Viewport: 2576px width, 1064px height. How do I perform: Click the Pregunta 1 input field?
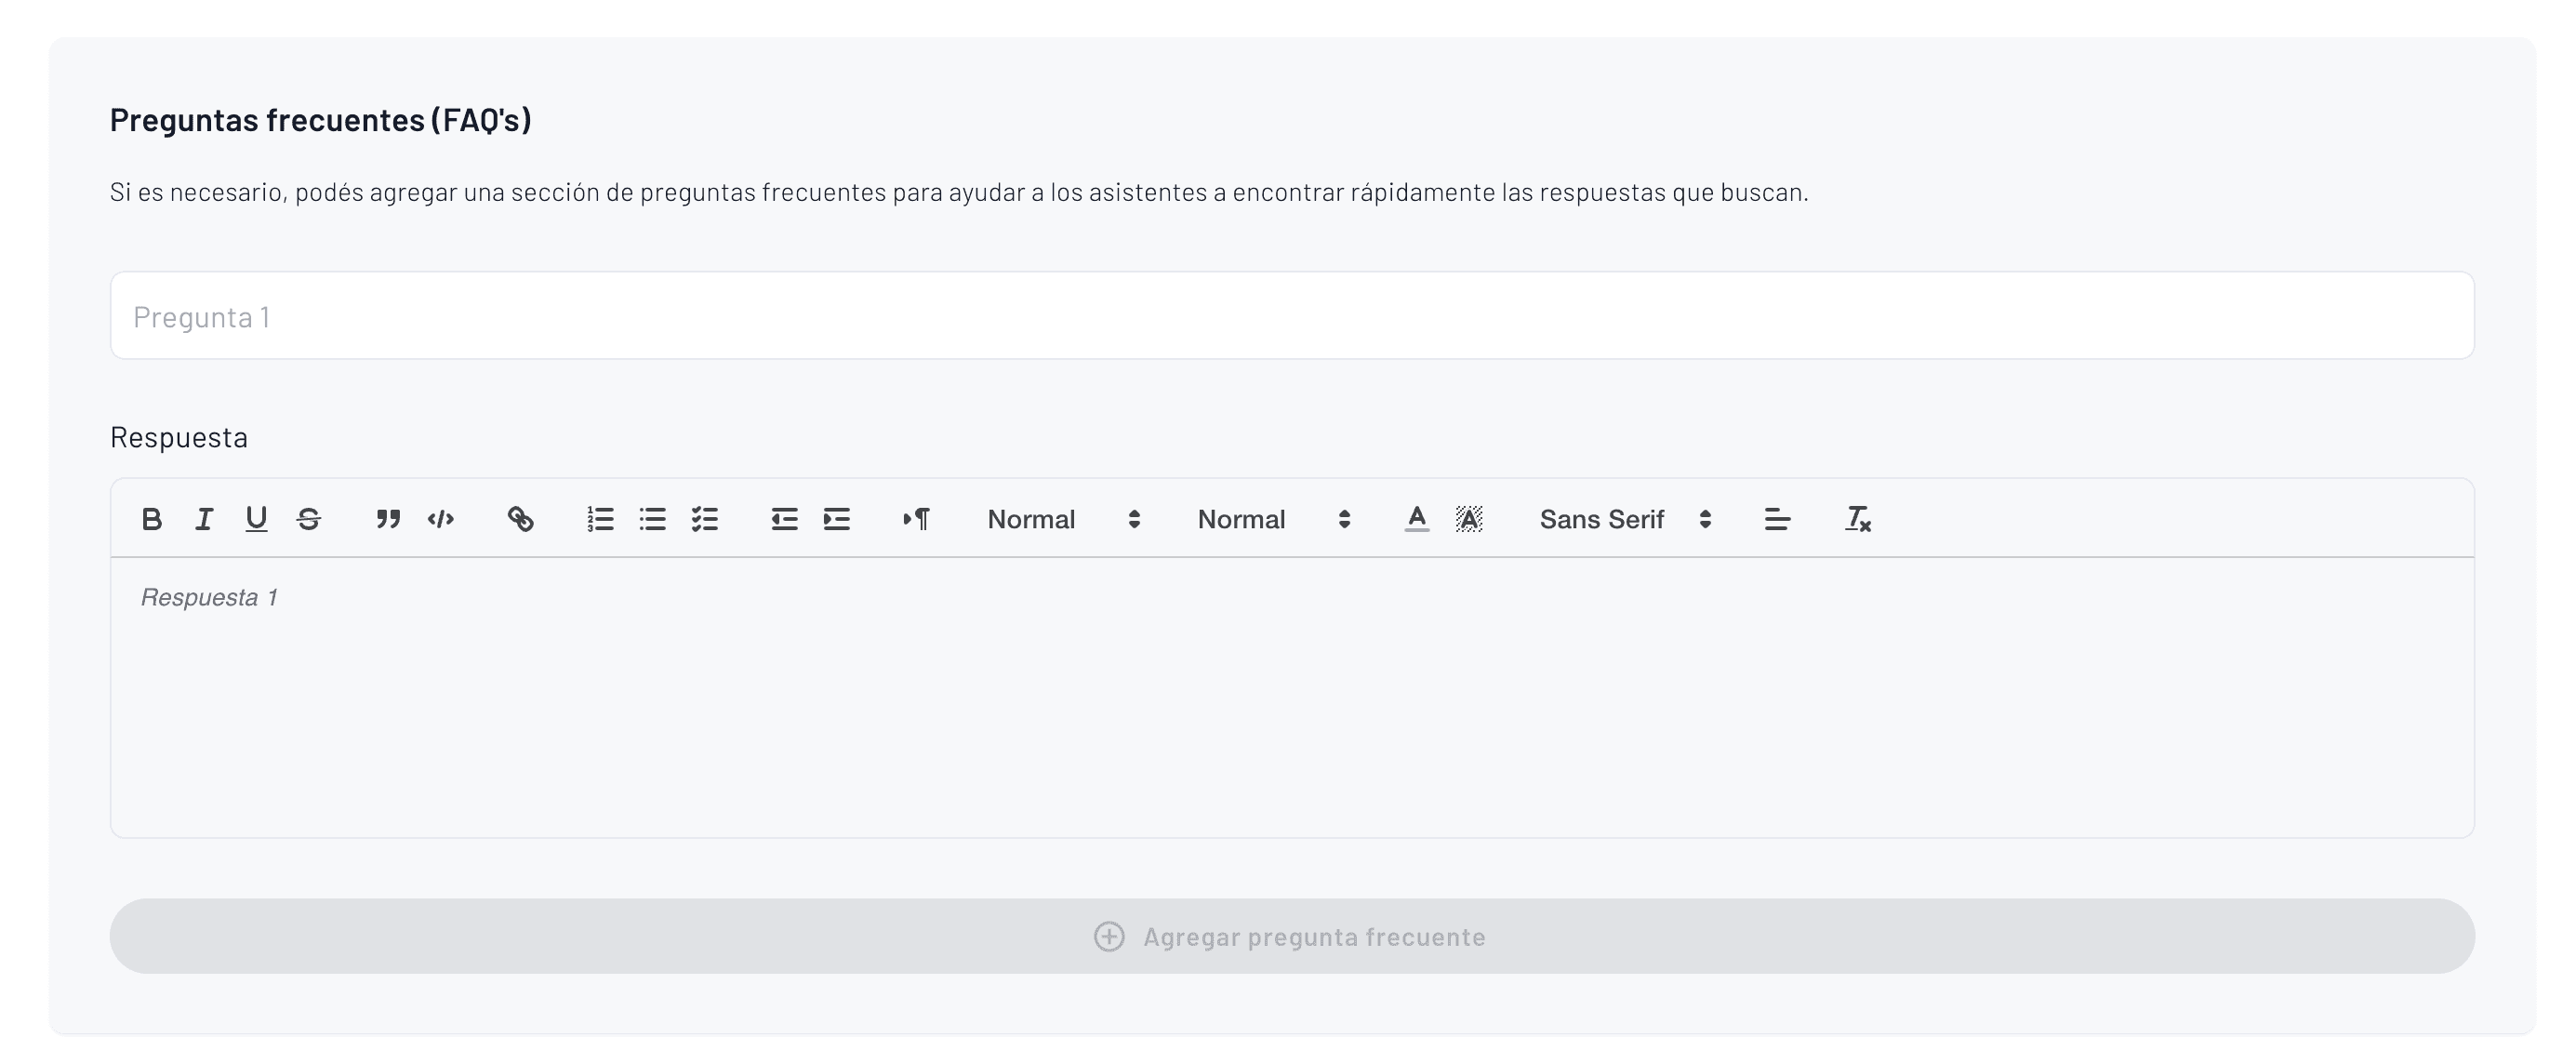[1288, 315]
